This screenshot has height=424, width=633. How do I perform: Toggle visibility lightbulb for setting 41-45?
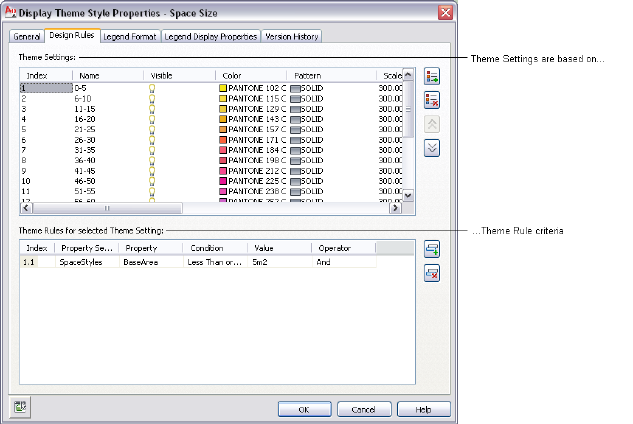[x=152, y=171]
